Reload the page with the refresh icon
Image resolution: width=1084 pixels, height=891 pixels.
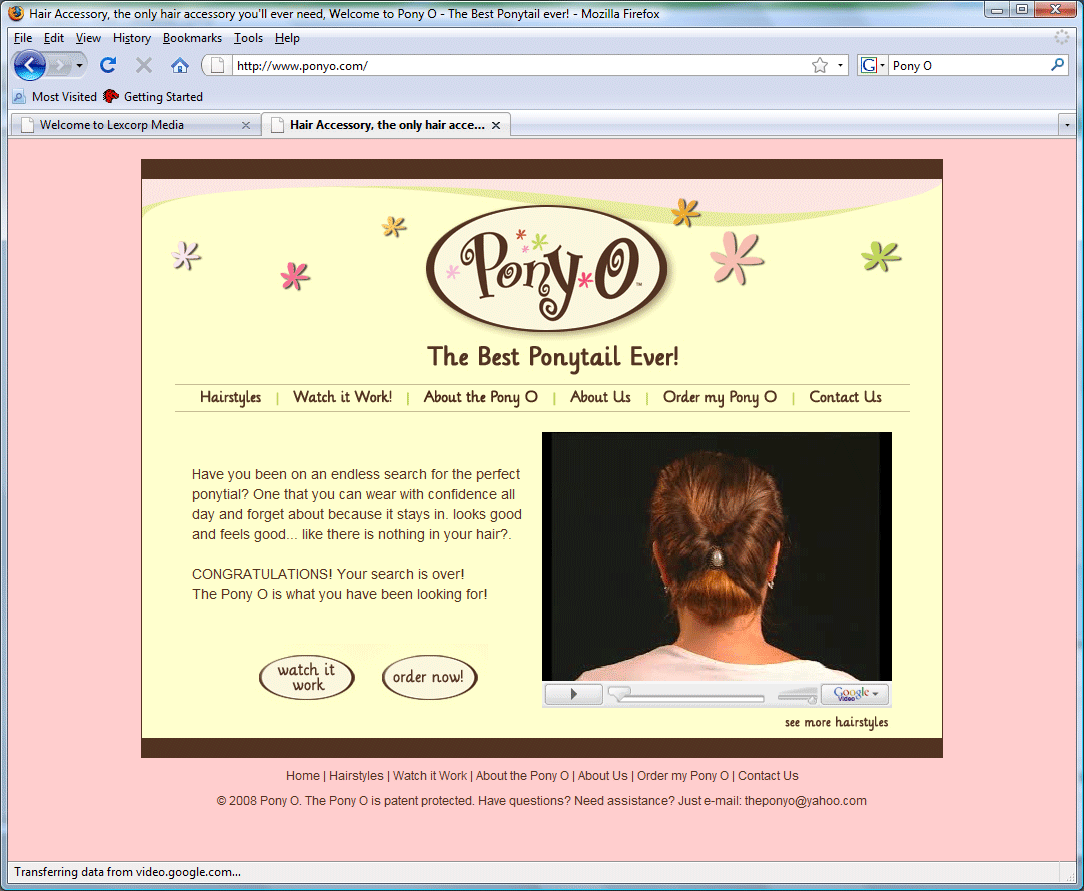(x=108, y=66)
